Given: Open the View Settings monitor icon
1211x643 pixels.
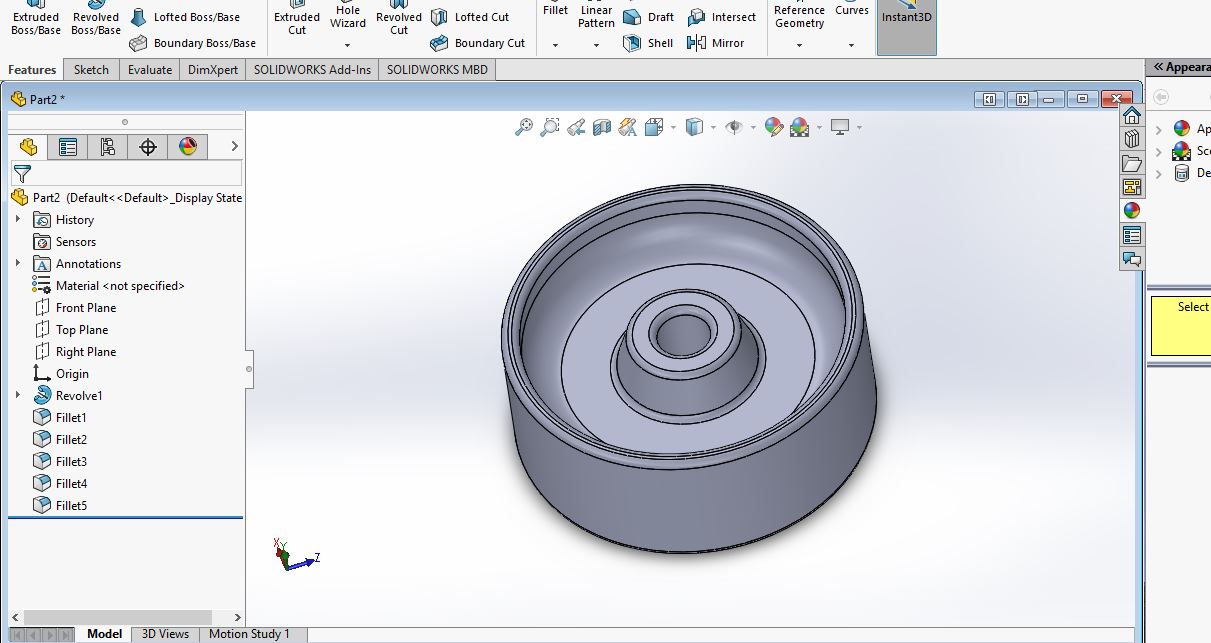Looking at the screenshot, I should 840,127.
